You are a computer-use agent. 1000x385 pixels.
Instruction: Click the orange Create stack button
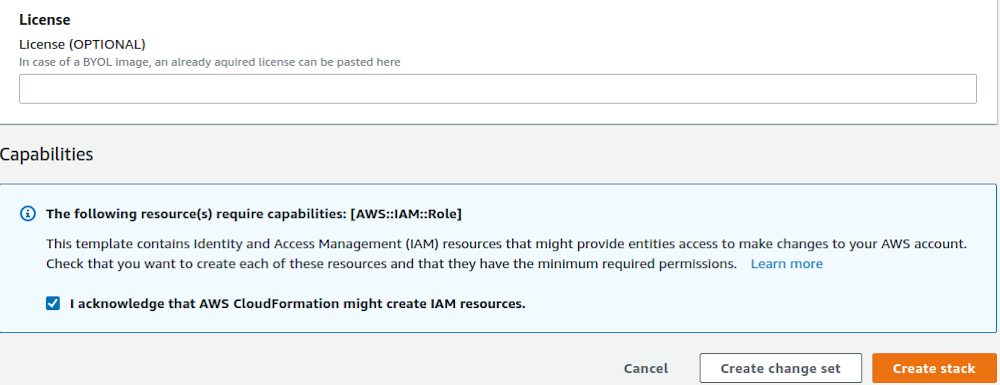click(x=934, y=368)
